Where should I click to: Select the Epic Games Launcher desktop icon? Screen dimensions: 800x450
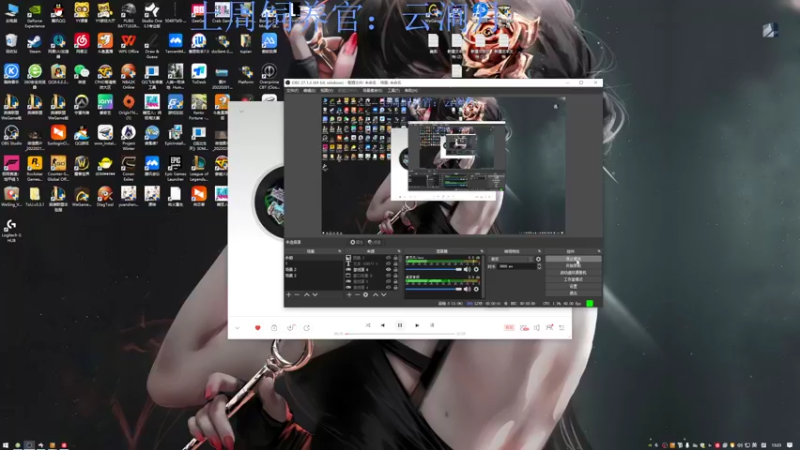[176, 168]
